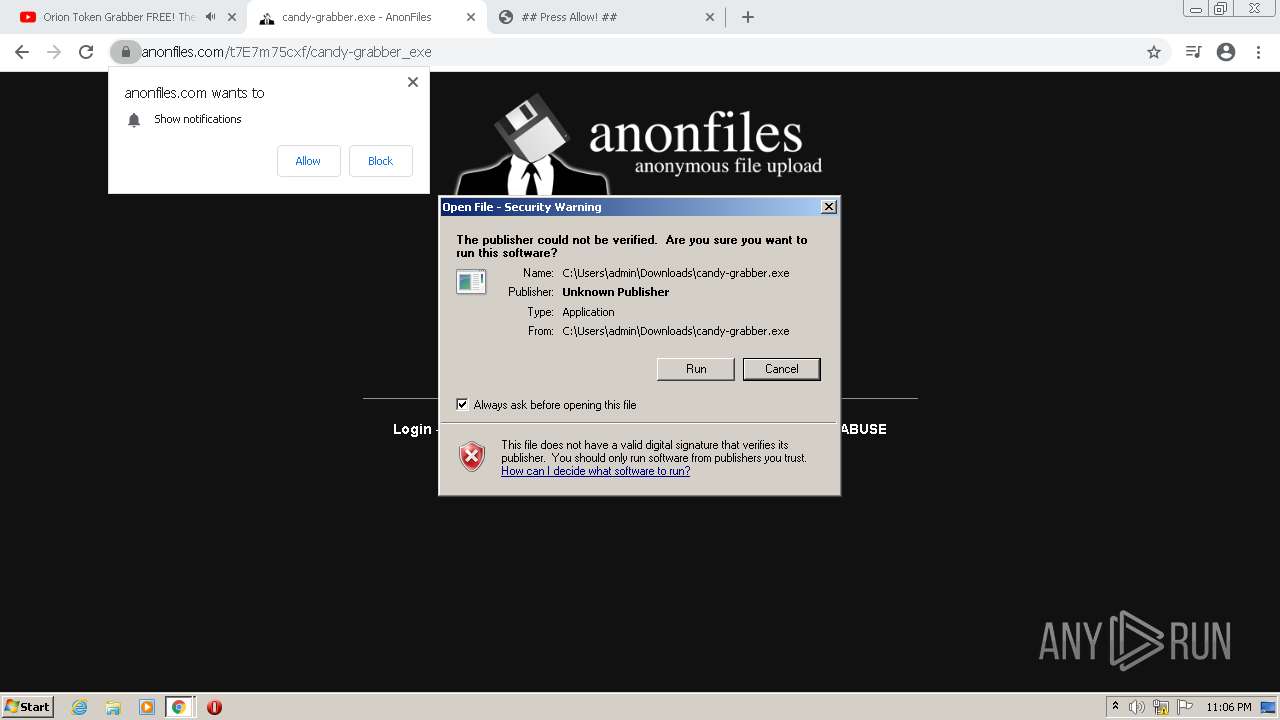
Task: Close the Press Allow tab
Action: click(710, 17)
